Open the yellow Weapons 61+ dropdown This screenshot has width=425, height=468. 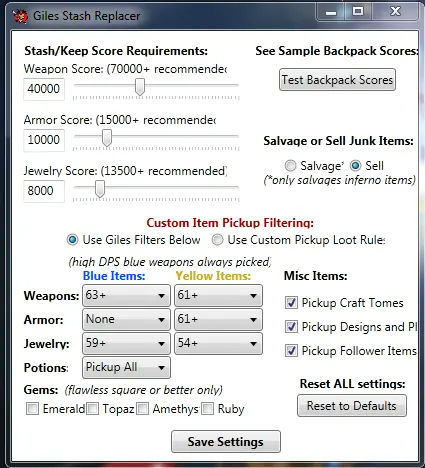(218, 295)
